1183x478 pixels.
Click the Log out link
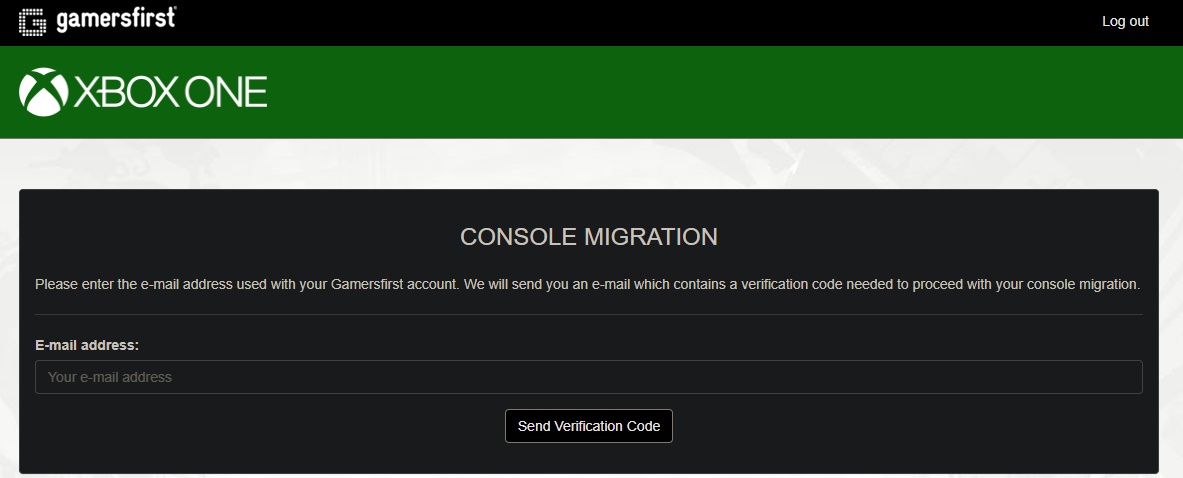tap(1125, 22)
